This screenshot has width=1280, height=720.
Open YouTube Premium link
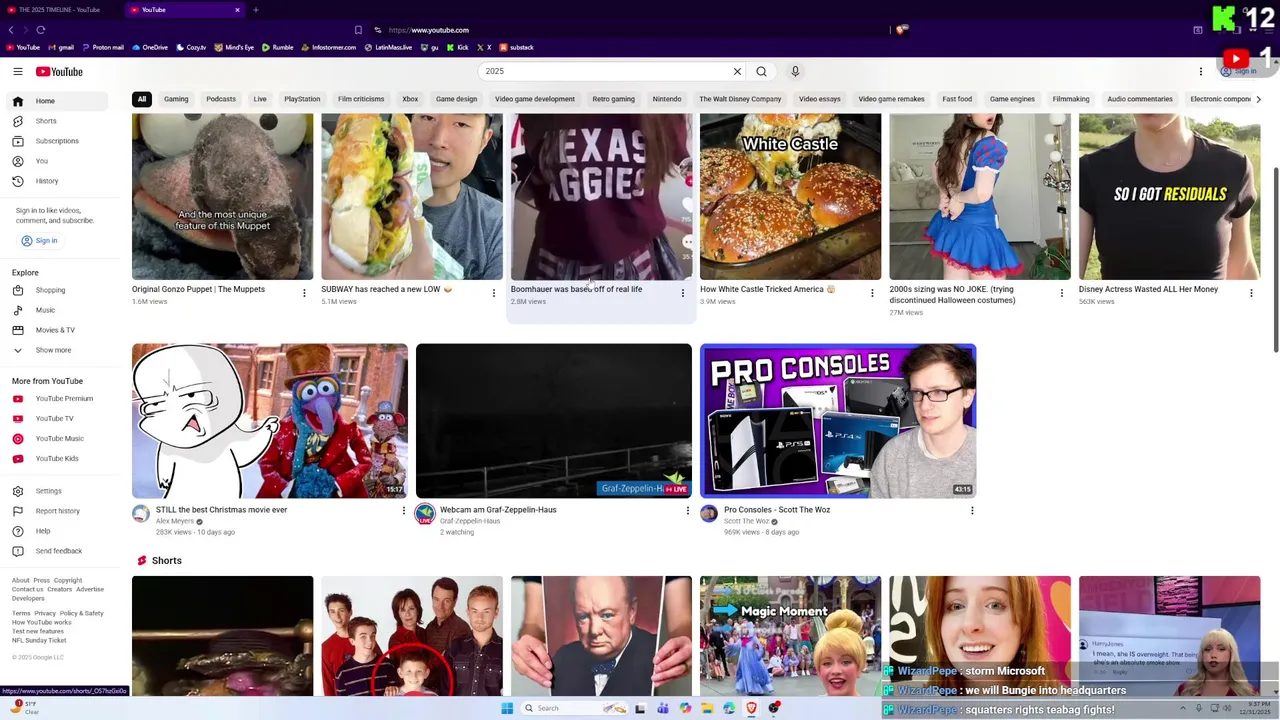point(58,398)
